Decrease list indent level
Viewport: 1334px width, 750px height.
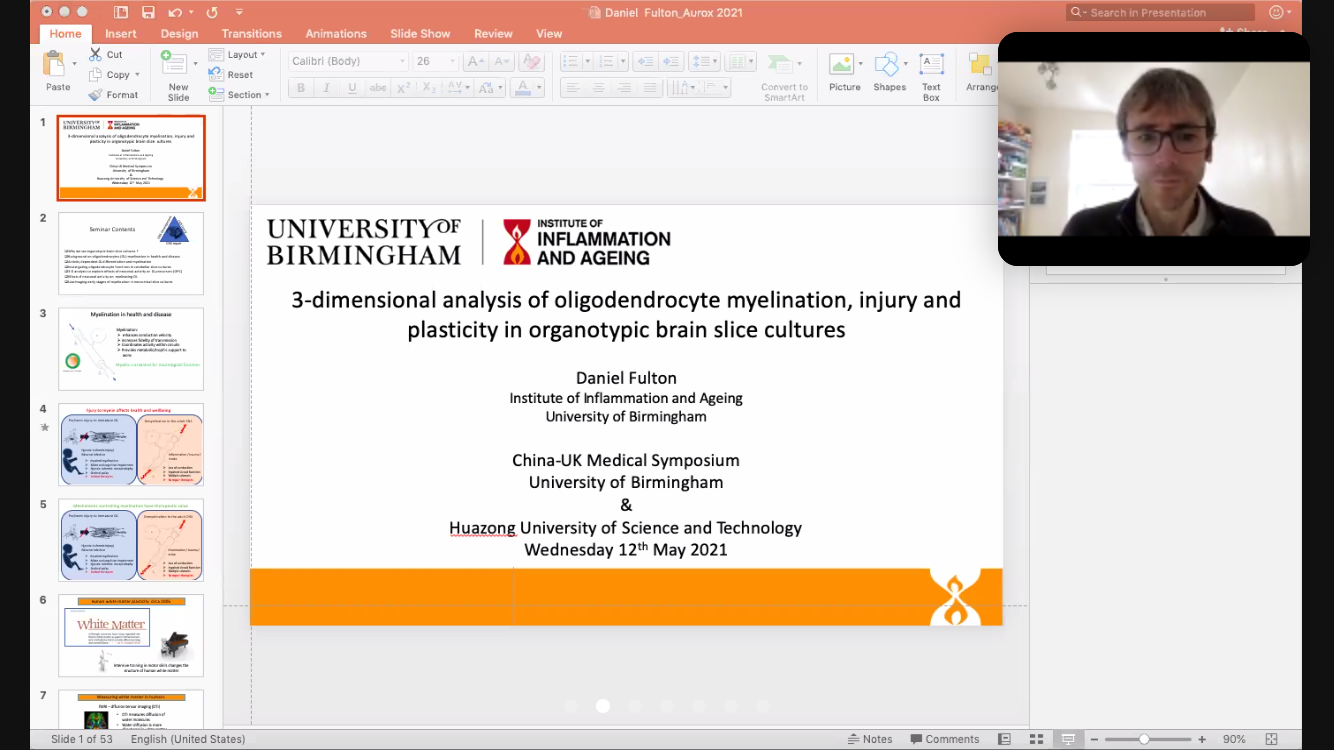click(x=645, y=61)
